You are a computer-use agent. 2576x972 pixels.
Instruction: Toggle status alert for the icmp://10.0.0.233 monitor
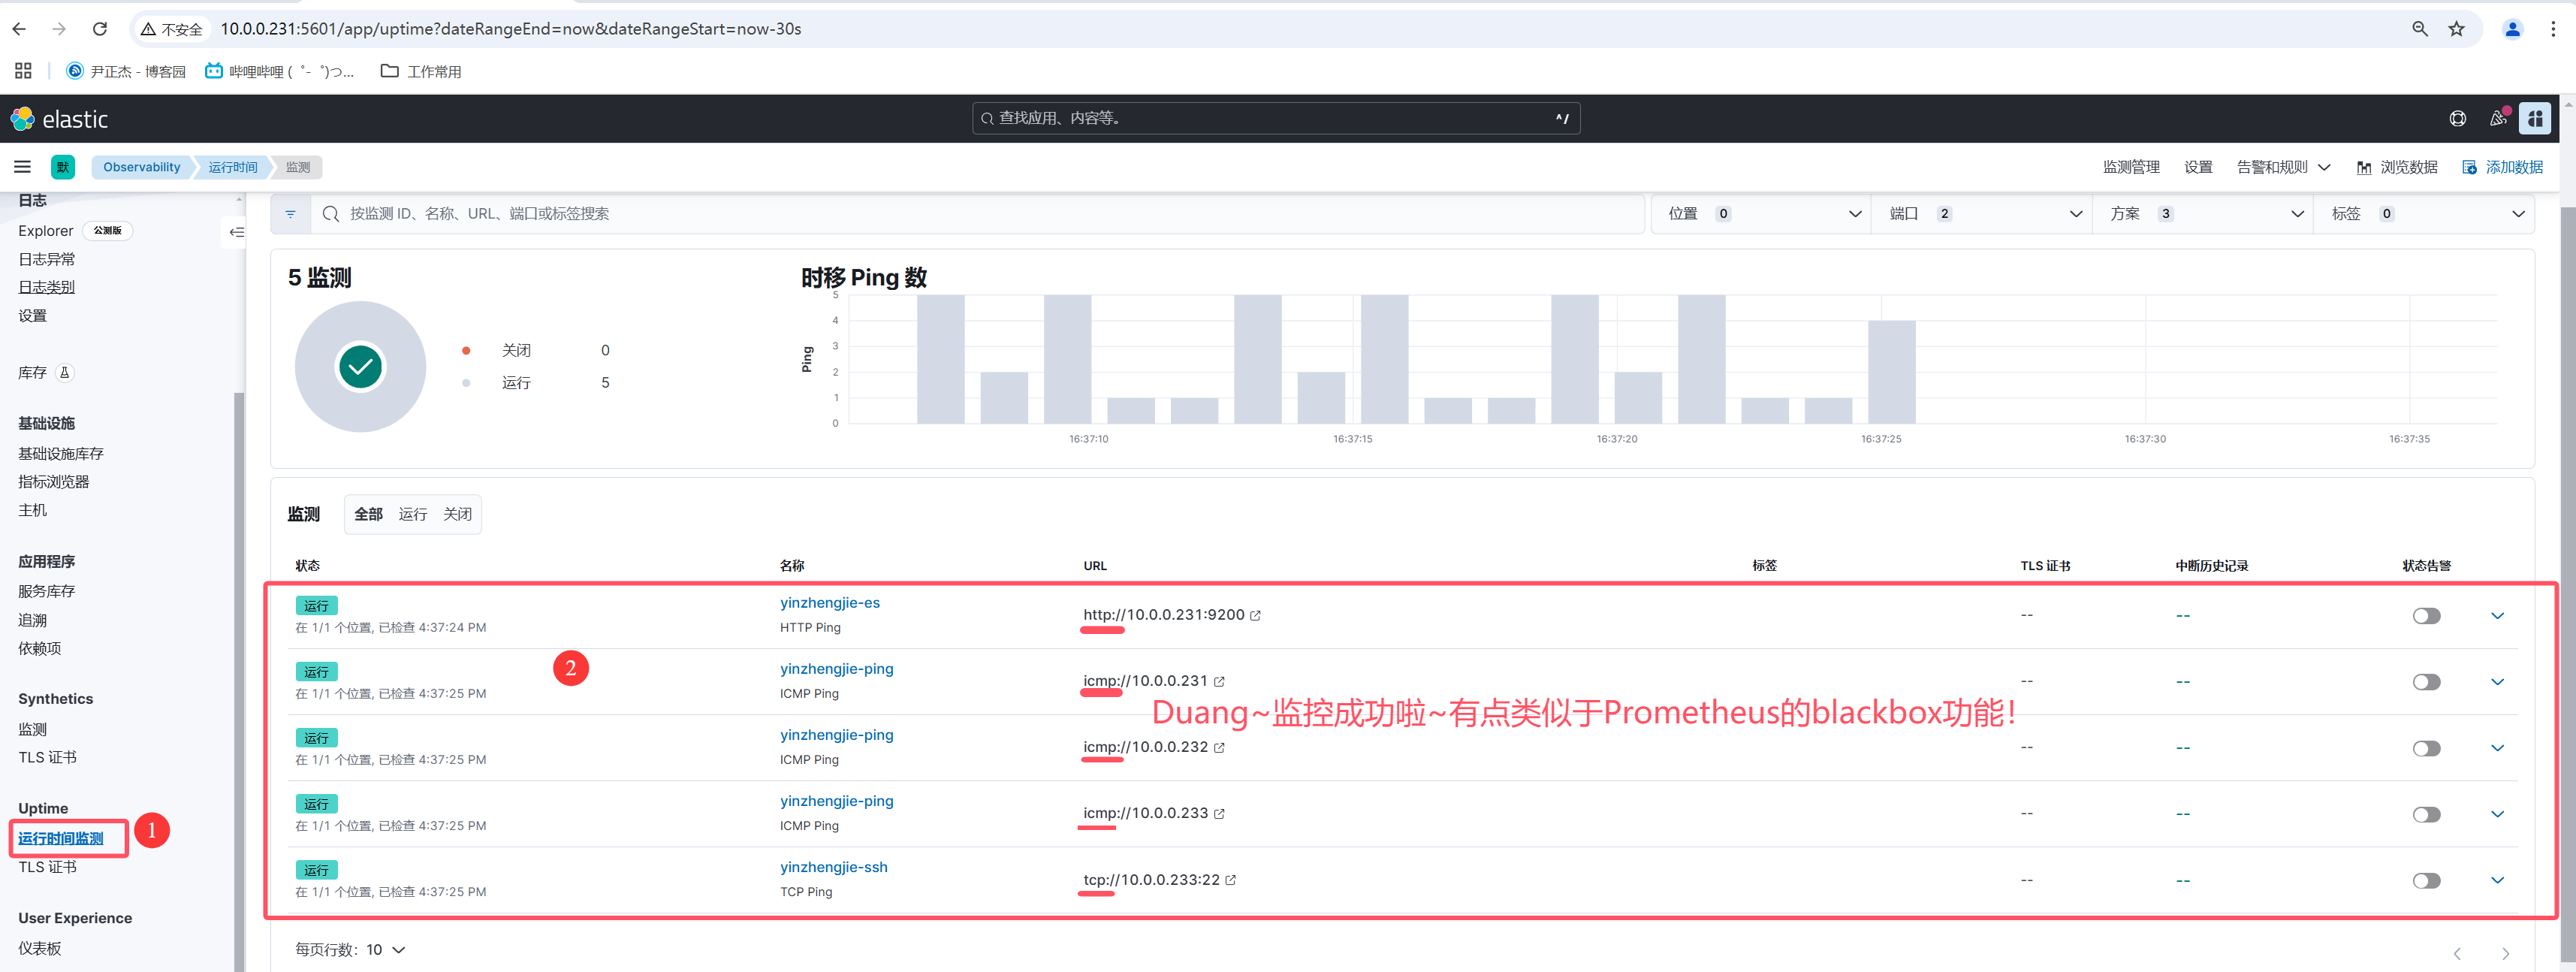click(2426, 814)
